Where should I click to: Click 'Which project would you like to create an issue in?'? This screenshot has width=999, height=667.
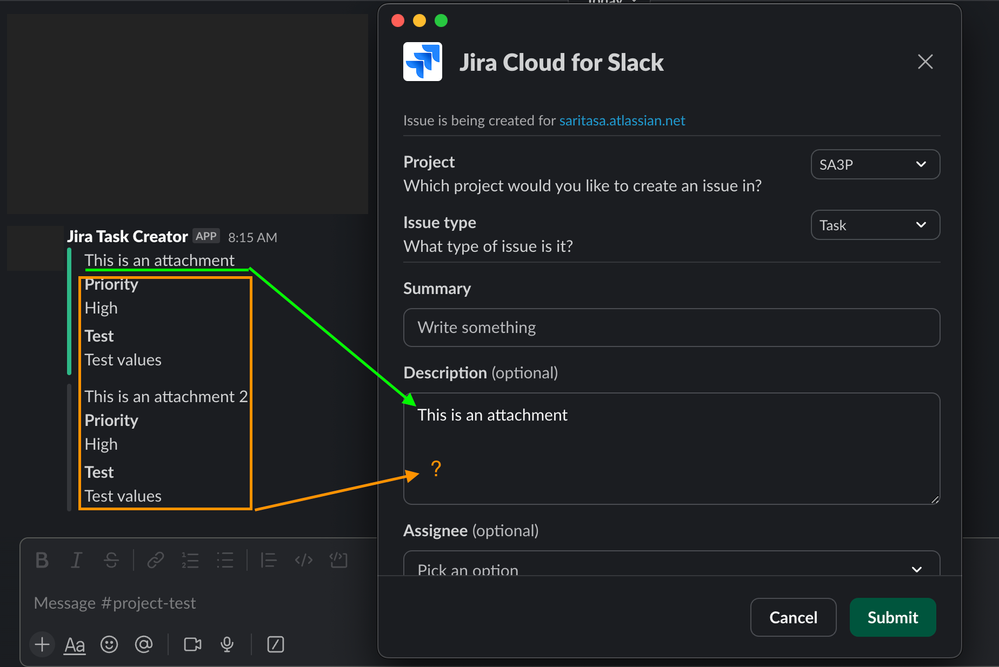(x=582, y=185)
